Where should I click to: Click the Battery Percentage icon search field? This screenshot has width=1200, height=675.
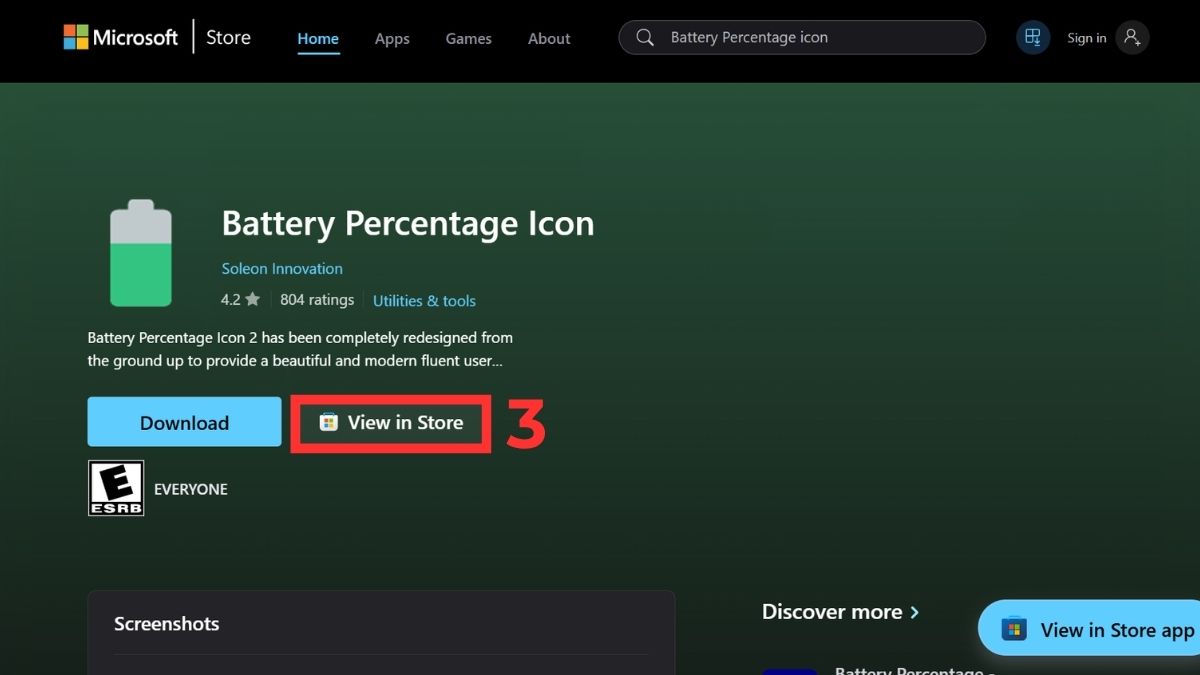point(800,37)
